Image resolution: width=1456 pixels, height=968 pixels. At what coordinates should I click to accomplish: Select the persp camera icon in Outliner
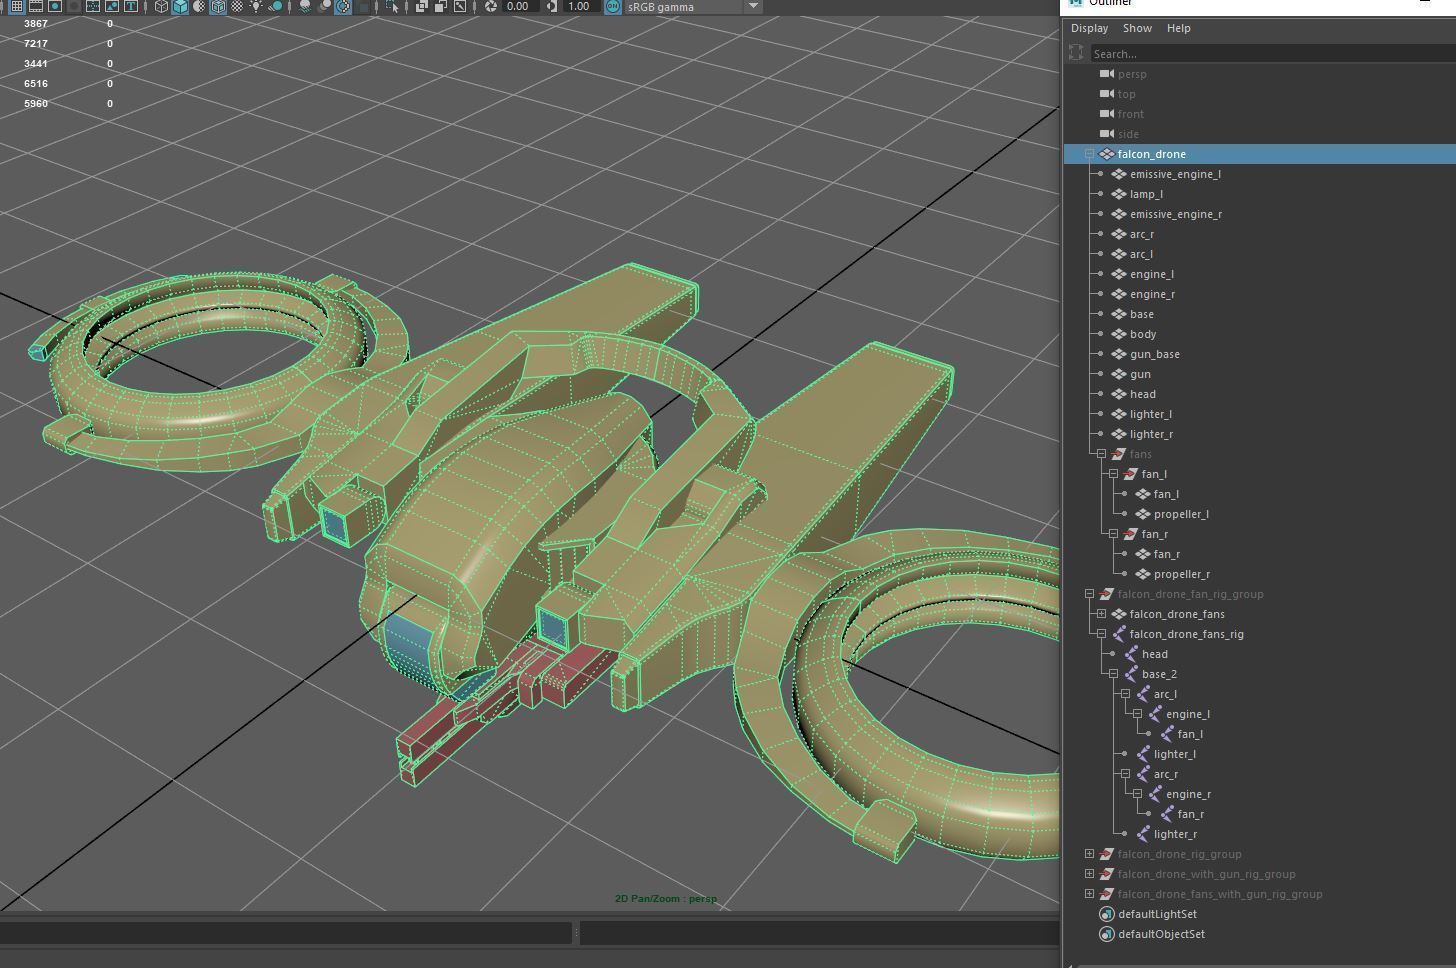pyautogui.click(x=1106, y=74)
